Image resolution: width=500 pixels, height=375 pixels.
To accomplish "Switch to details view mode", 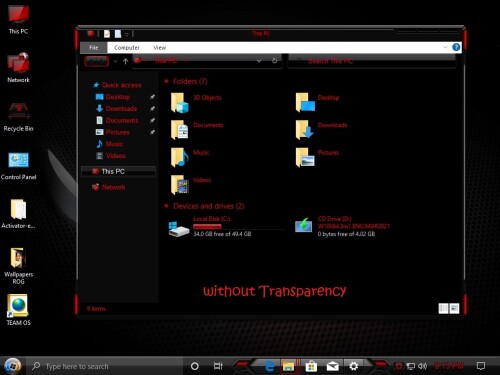I will 443,308.
